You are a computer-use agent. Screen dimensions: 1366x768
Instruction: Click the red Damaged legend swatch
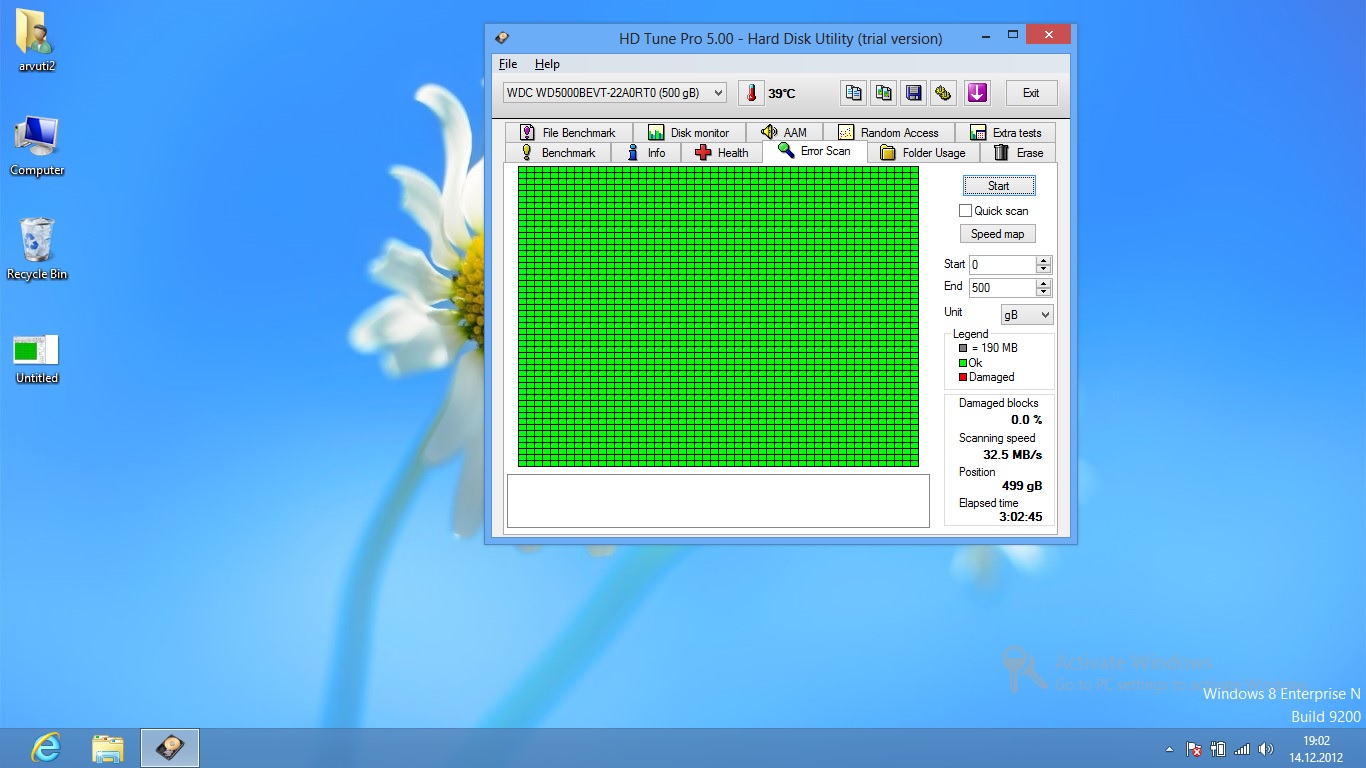coord(963,377)
